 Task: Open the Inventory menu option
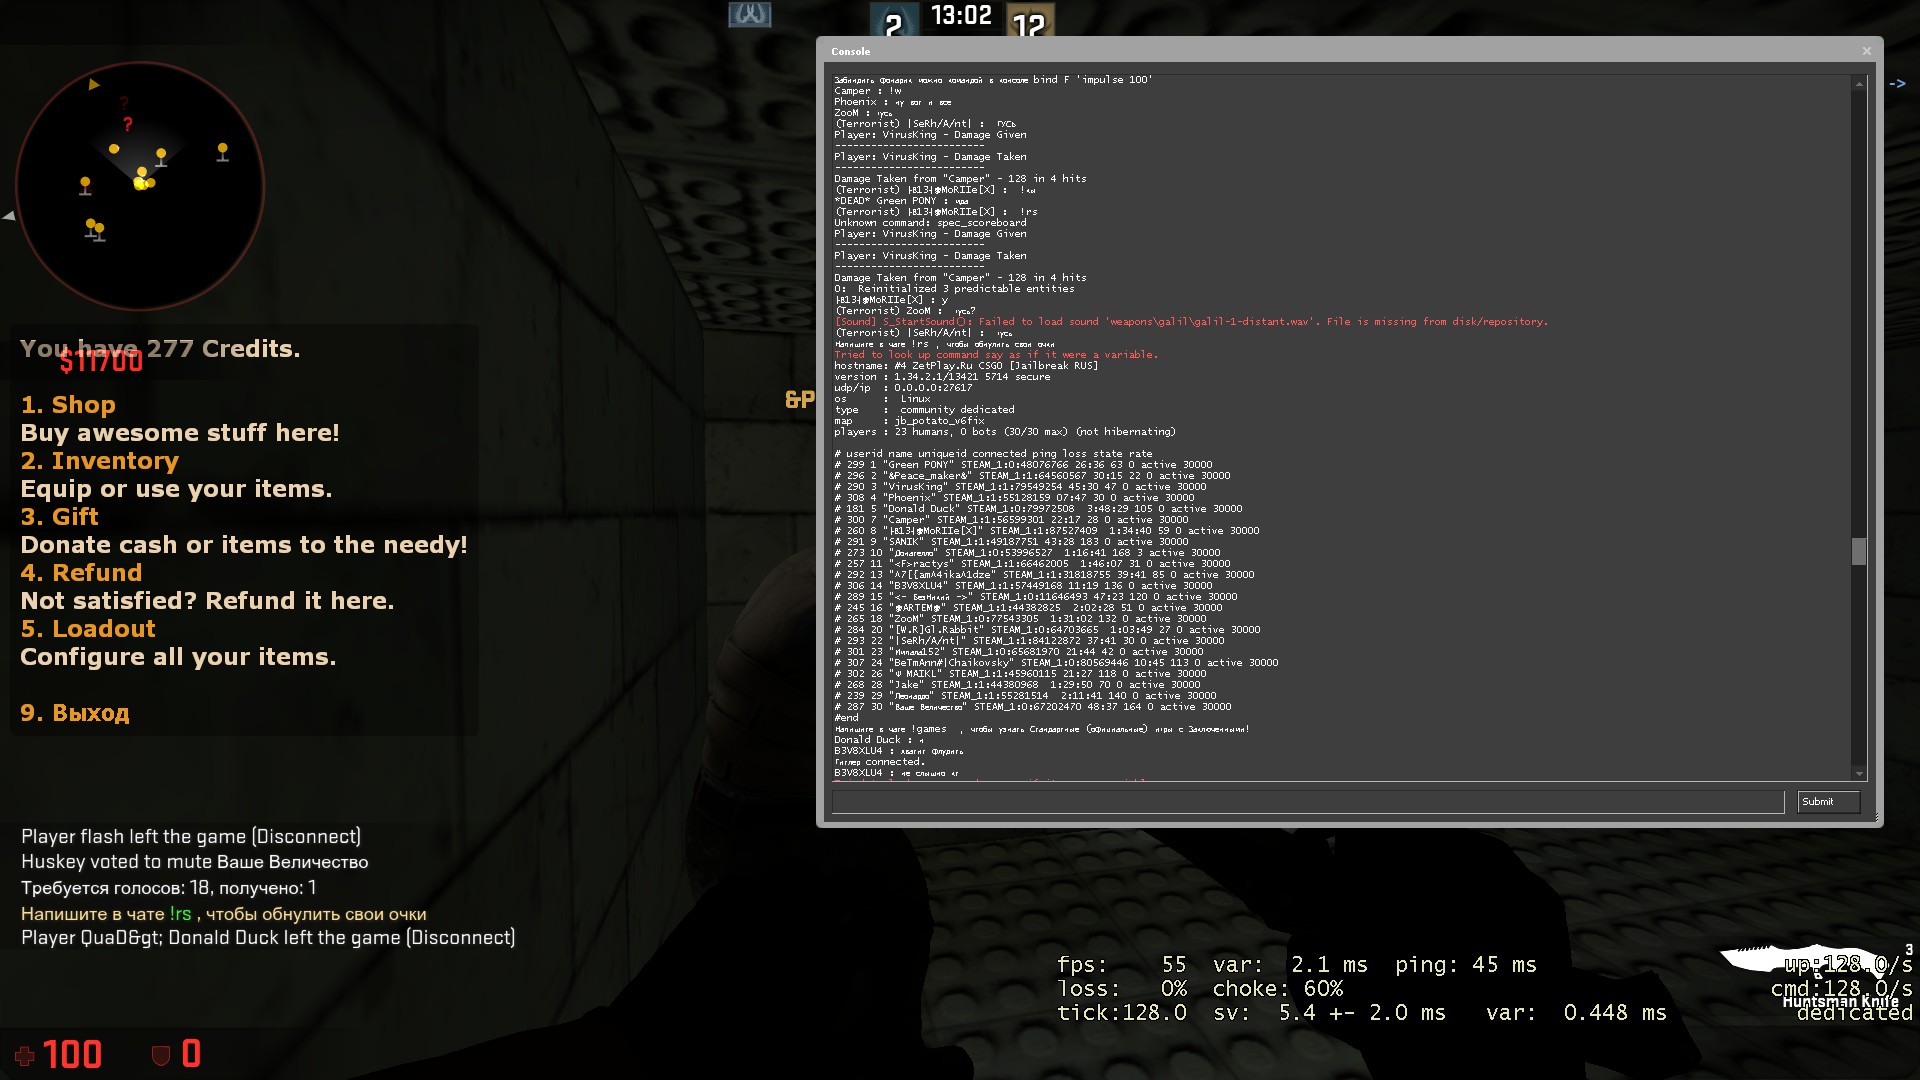(x=99, y=461)
